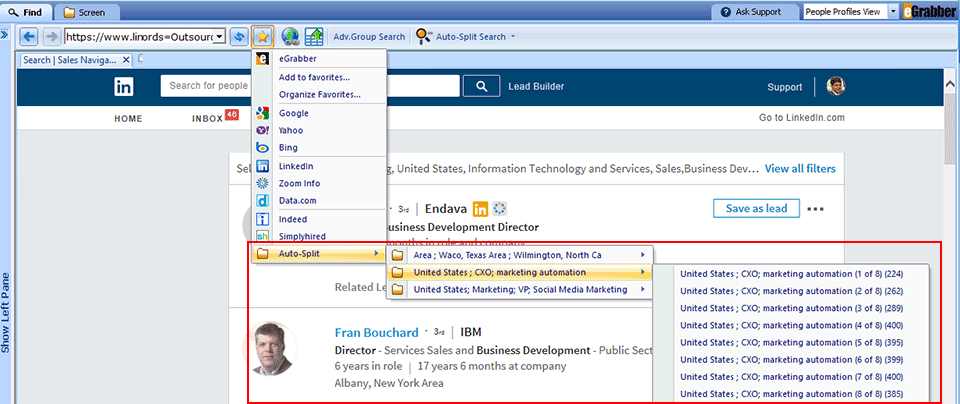Viewport: 960px width, 404px height.
Task: Open Lead Builder link
Action: coord(536,86)
